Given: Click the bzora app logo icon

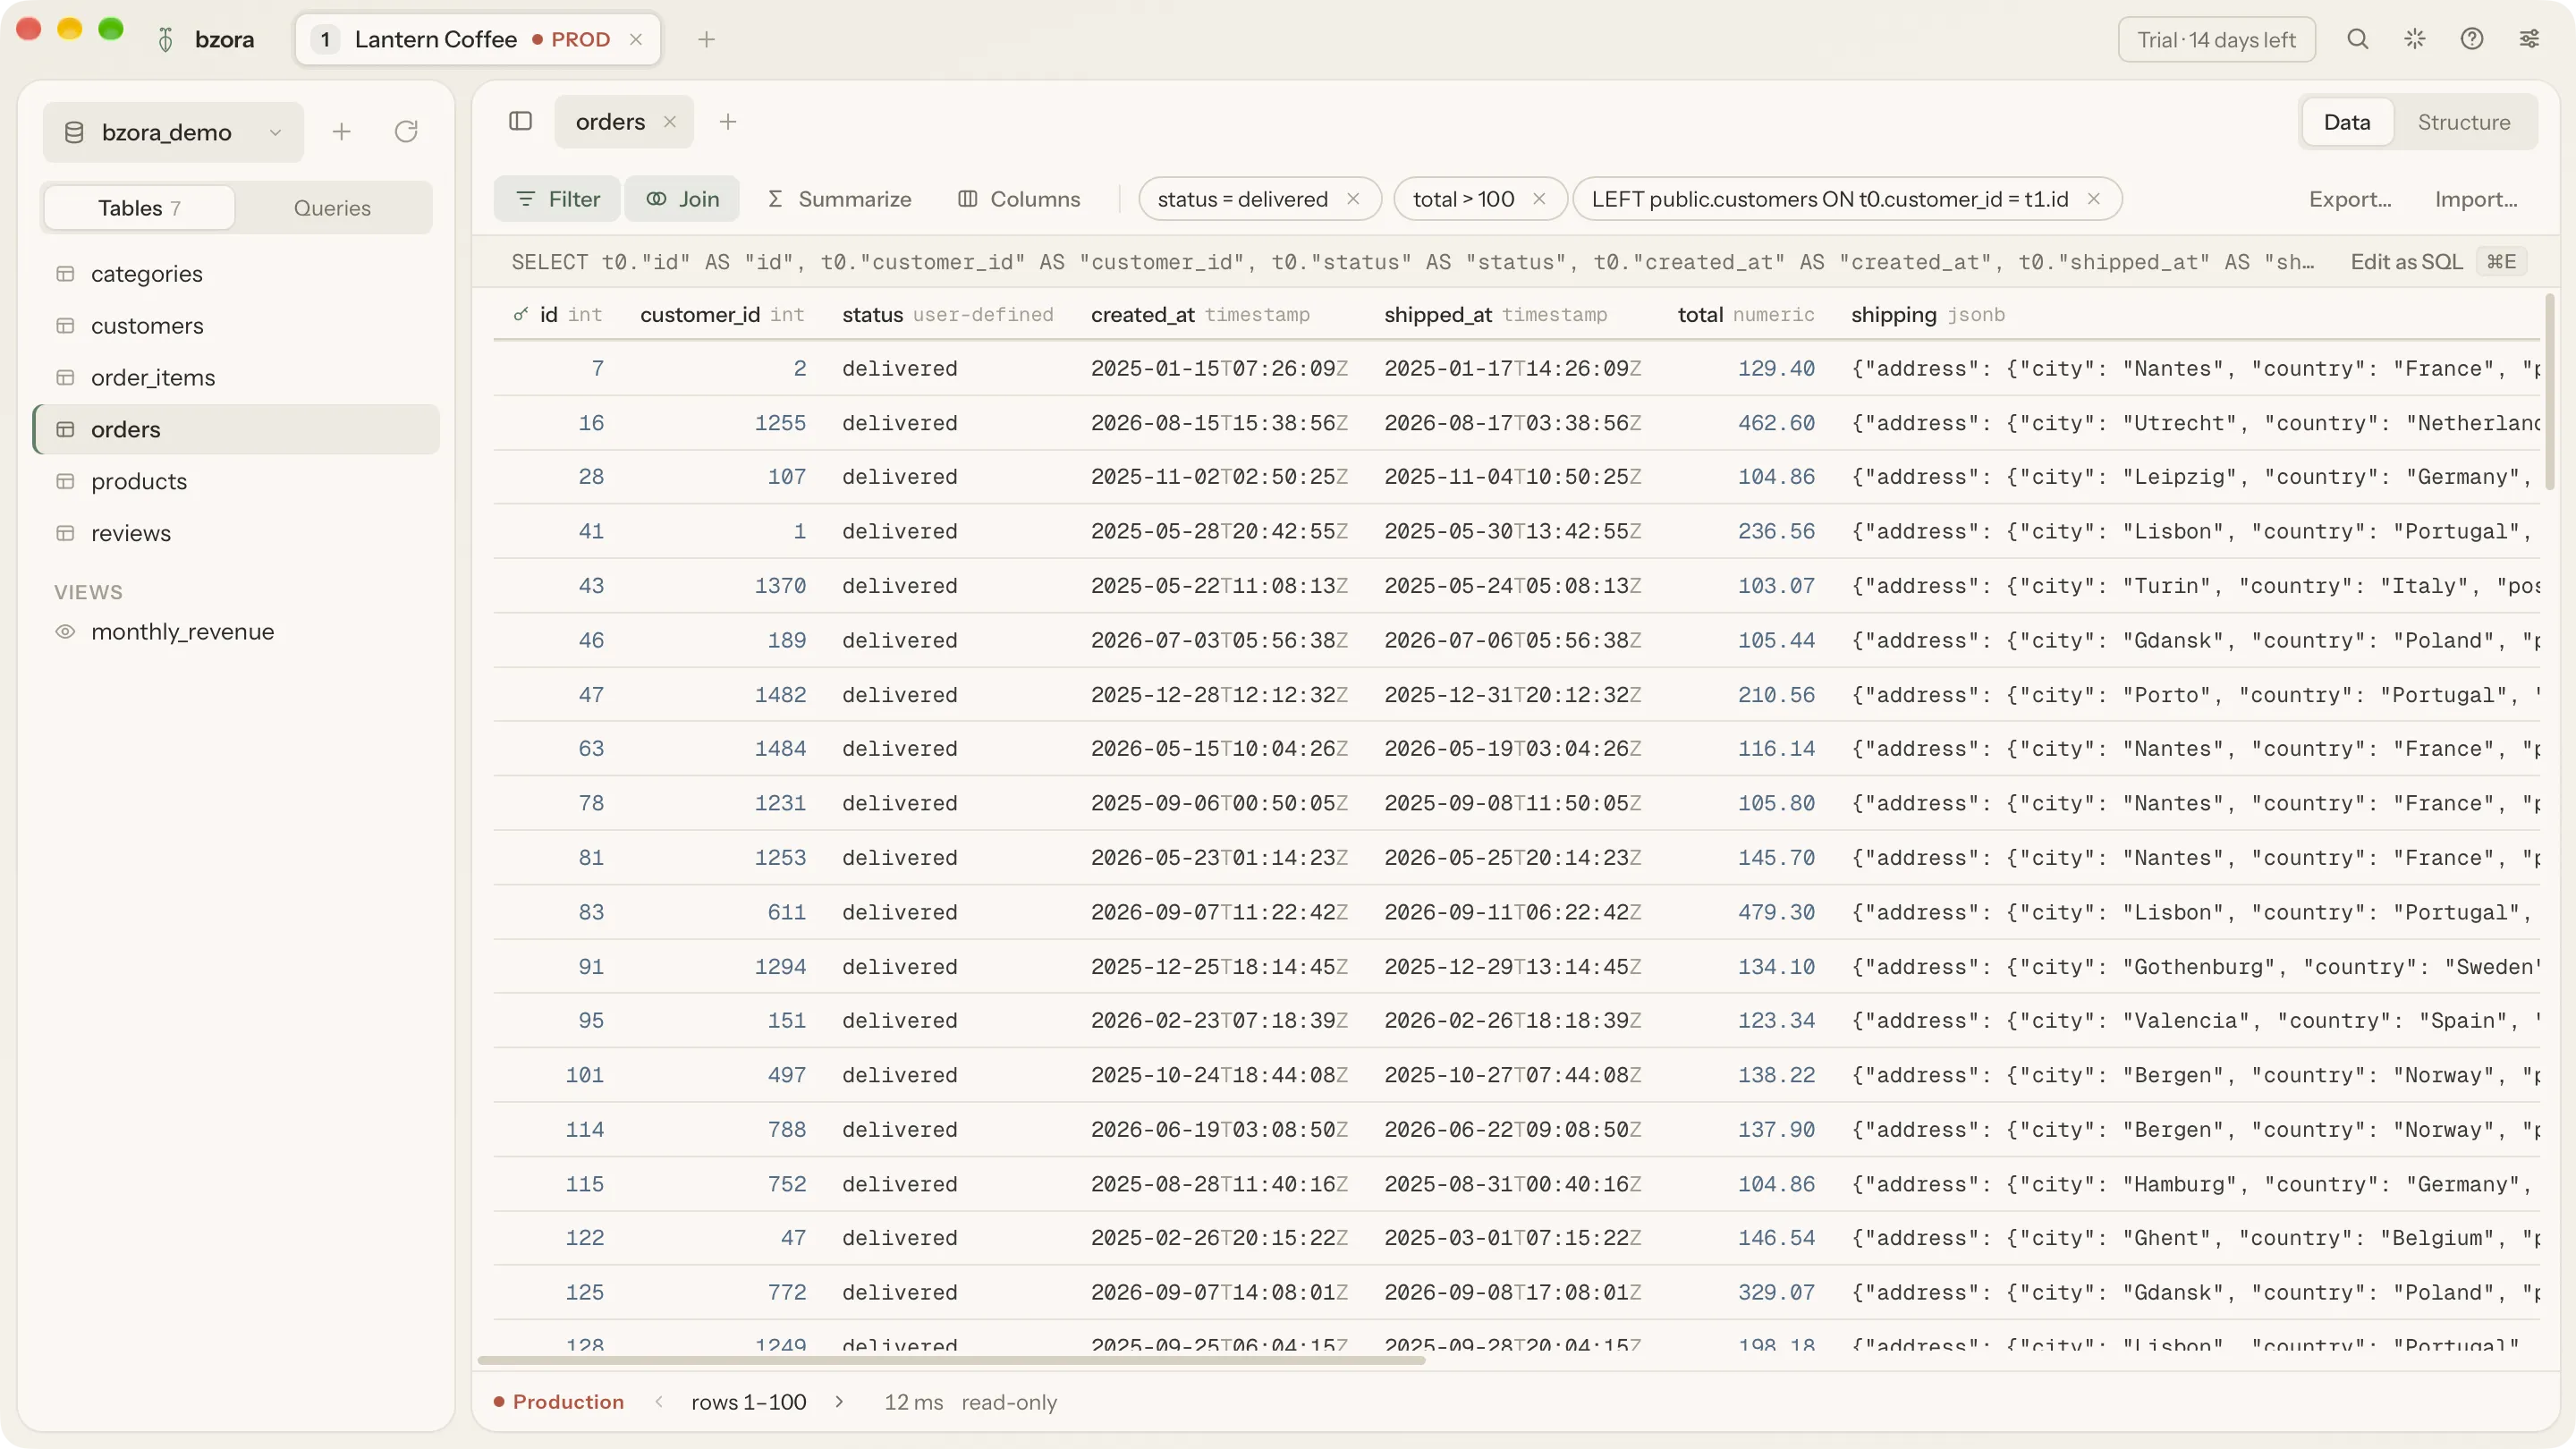Looking at the screenshot, I should pyautogui.click(x=166, y=39).
